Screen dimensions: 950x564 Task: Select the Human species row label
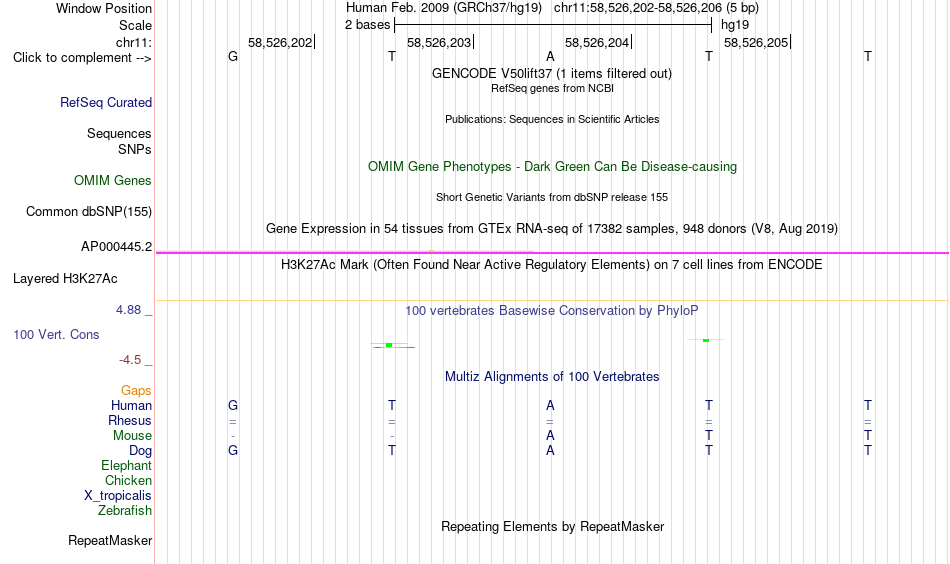(x=131, y=405)
